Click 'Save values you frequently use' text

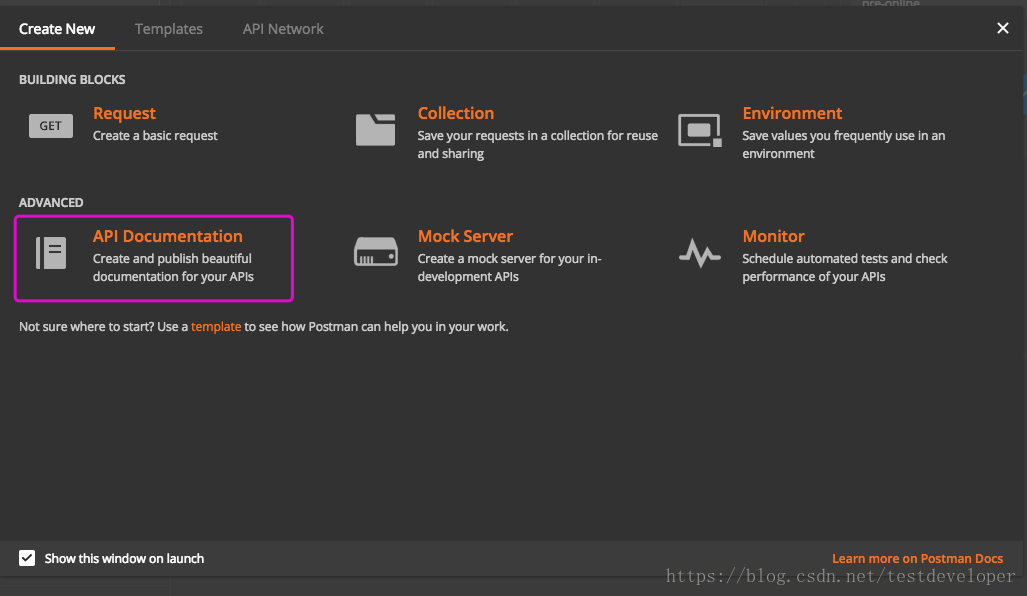tap(844, 144)
